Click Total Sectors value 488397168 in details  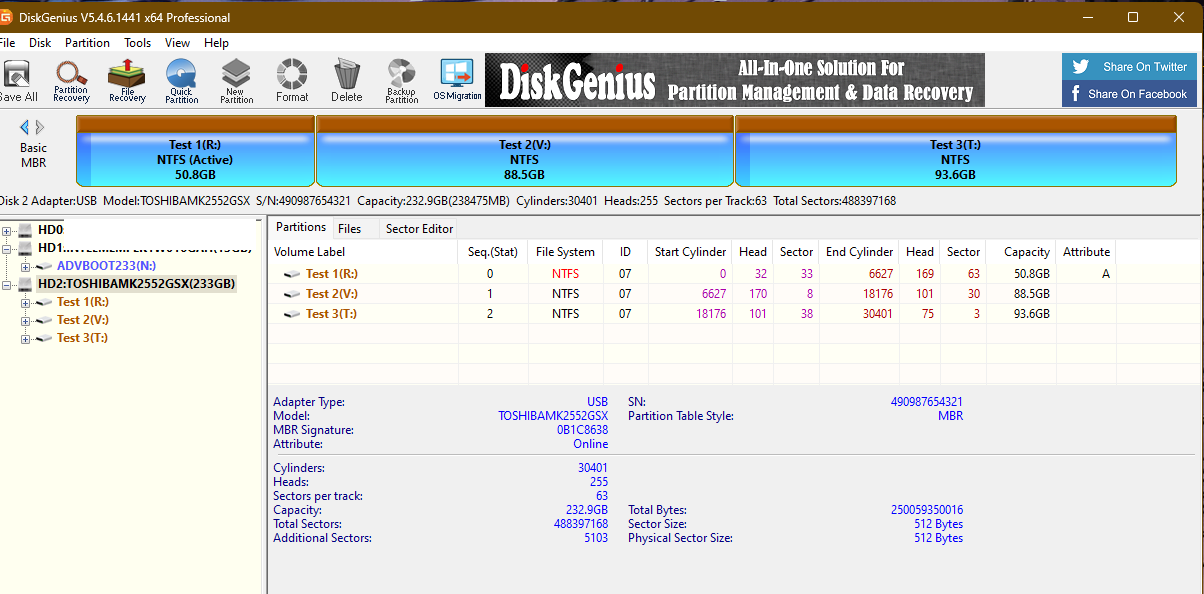(x=581, y=524)
